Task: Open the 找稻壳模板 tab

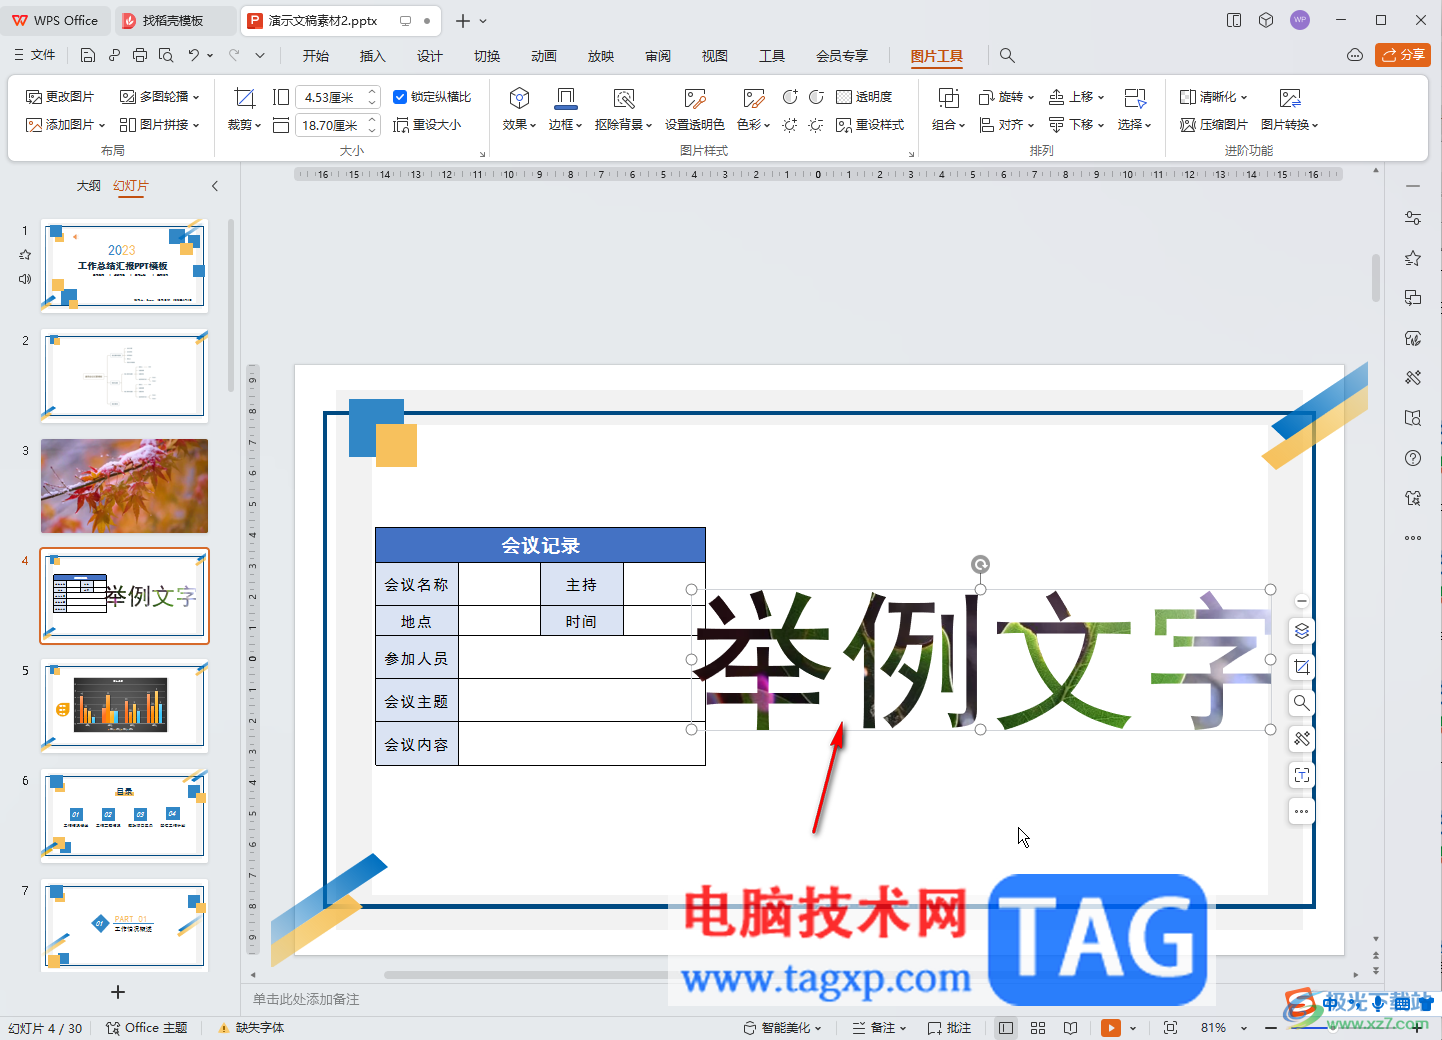Action: coord(173,20)
